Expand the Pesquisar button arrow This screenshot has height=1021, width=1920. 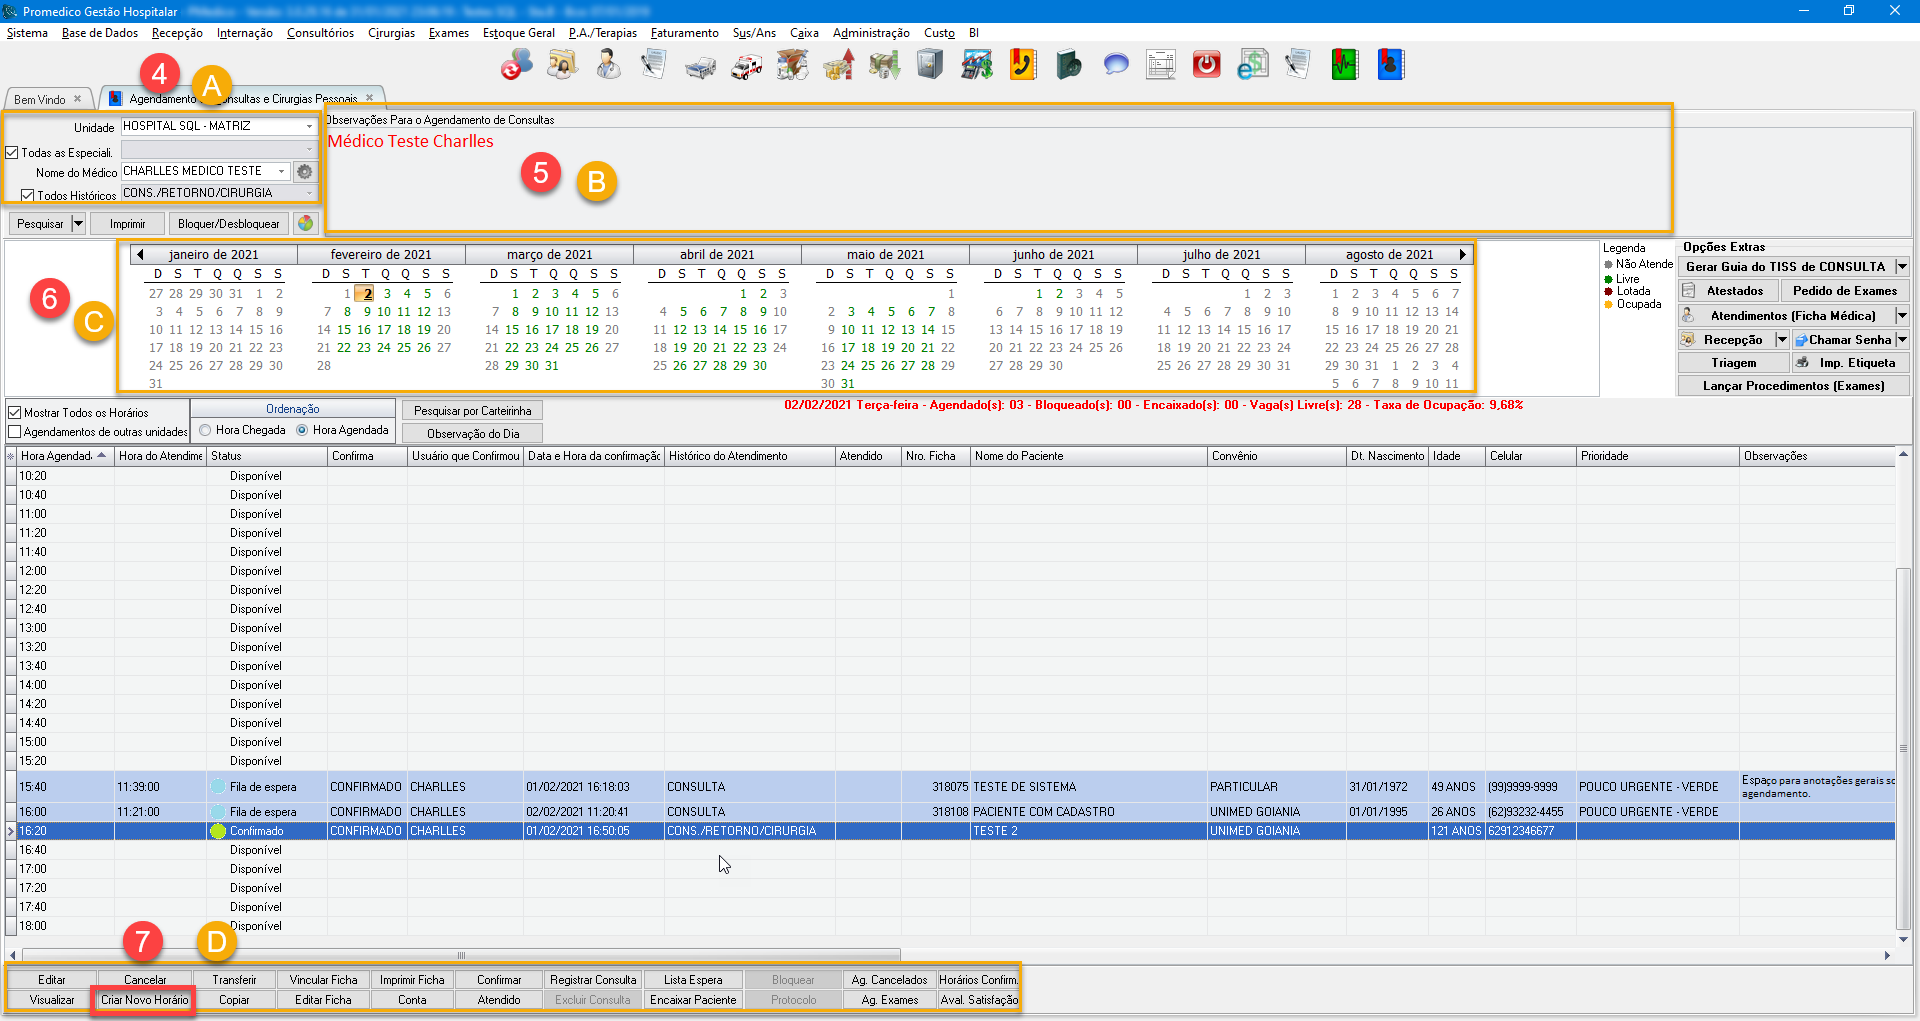[78, 224]
